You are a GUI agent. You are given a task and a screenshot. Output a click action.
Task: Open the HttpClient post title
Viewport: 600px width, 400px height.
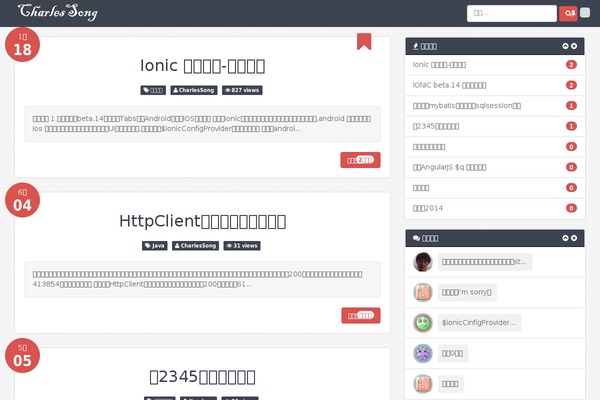(x=202, y=221)
